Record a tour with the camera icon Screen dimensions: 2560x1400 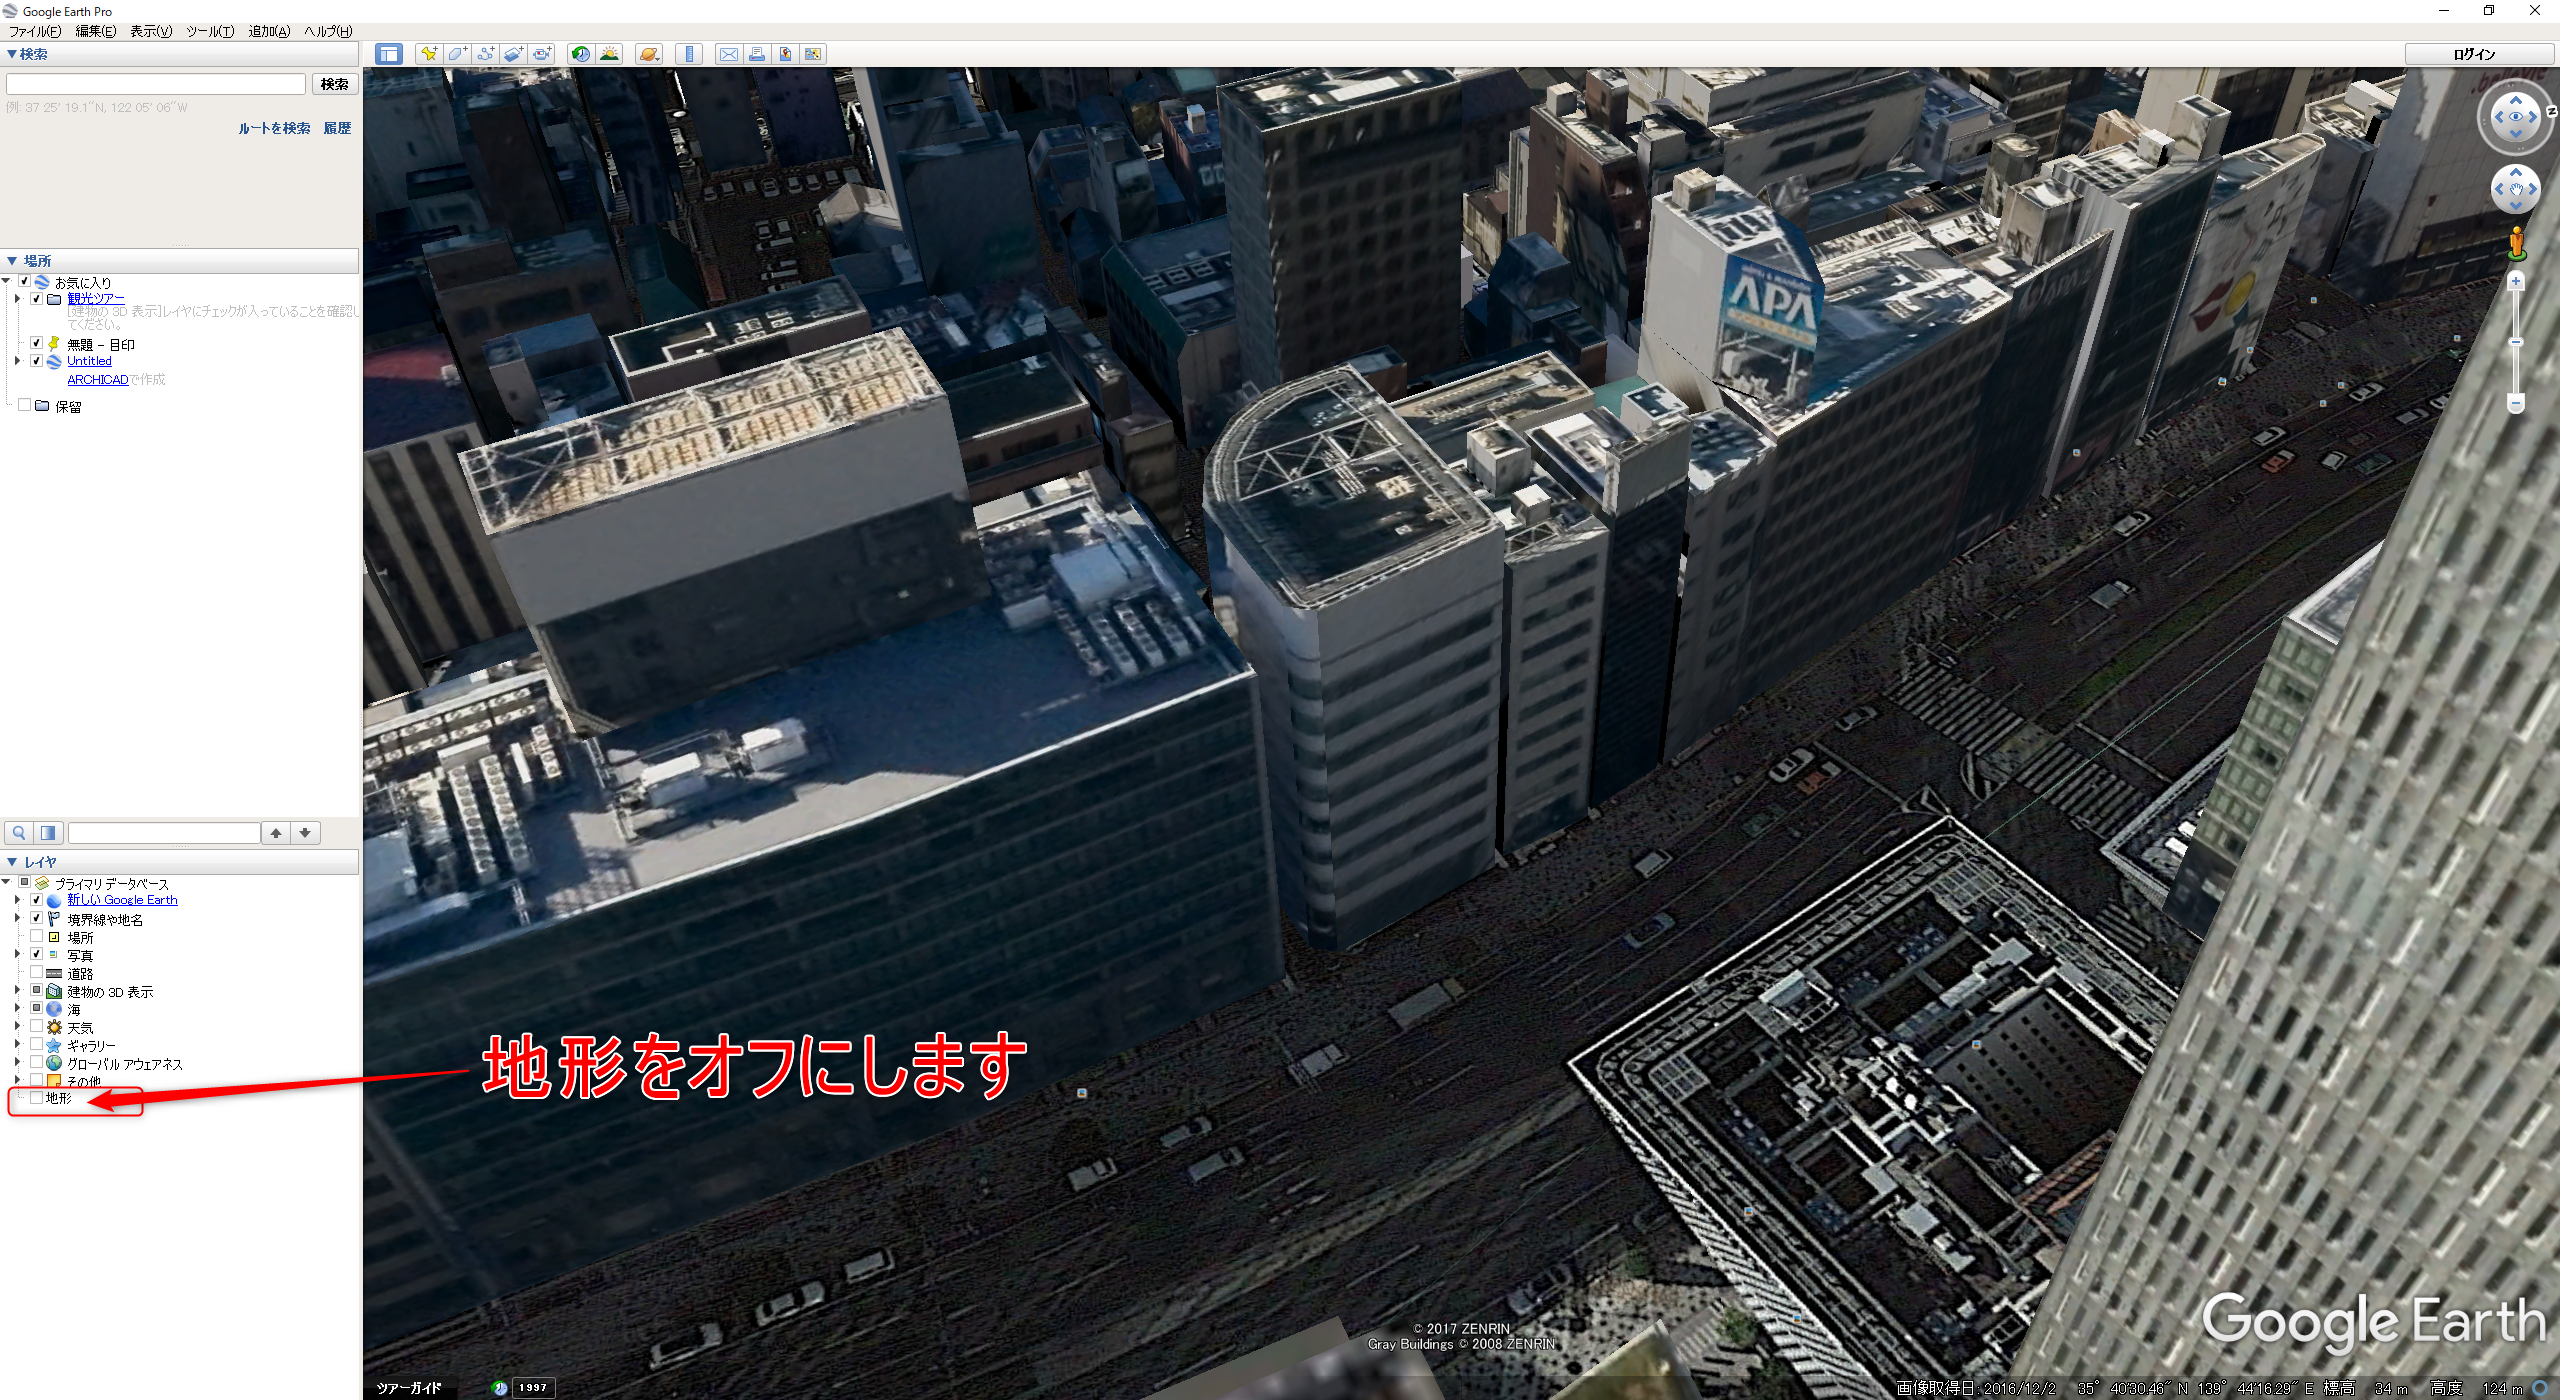542,54
